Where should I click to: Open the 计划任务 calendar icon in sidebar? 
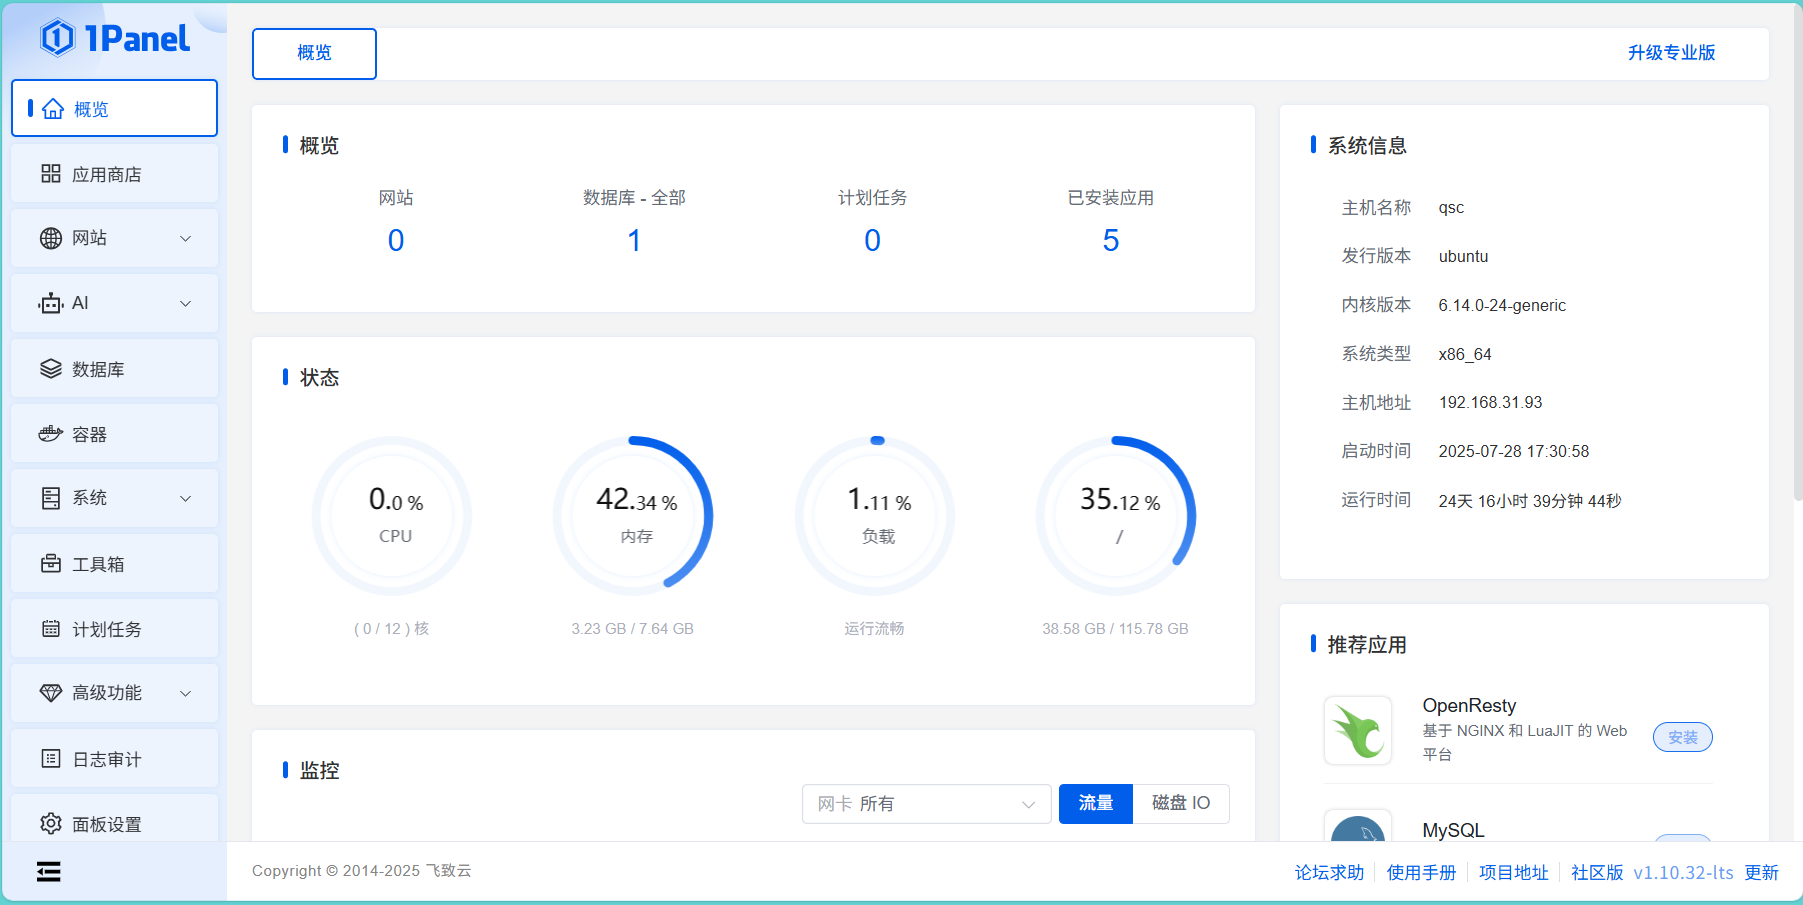click(51, 629)
